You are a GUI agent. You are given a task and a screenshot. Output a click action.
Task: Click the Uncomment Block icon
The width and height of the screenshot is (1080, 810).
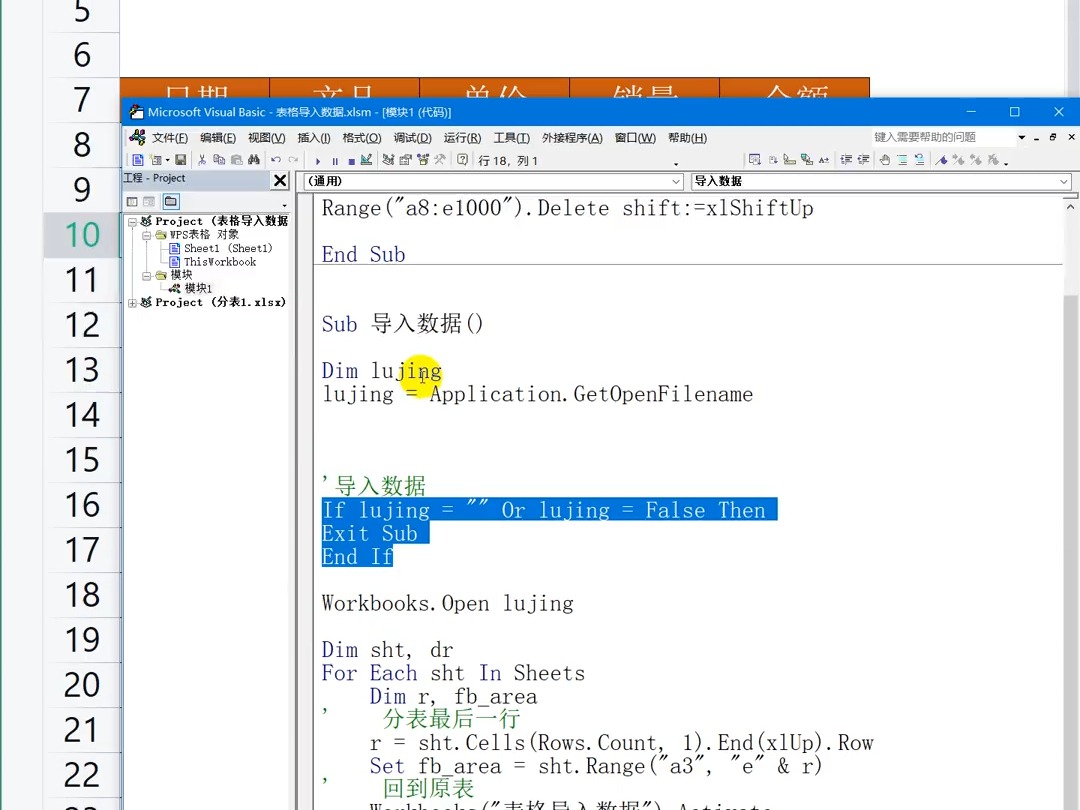tap(920, 160)
